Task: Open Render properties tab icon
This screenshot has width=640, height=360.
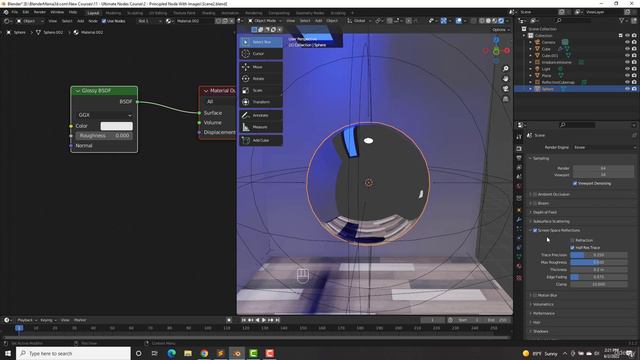Action: pyautogui.click(x=519, y=148)
